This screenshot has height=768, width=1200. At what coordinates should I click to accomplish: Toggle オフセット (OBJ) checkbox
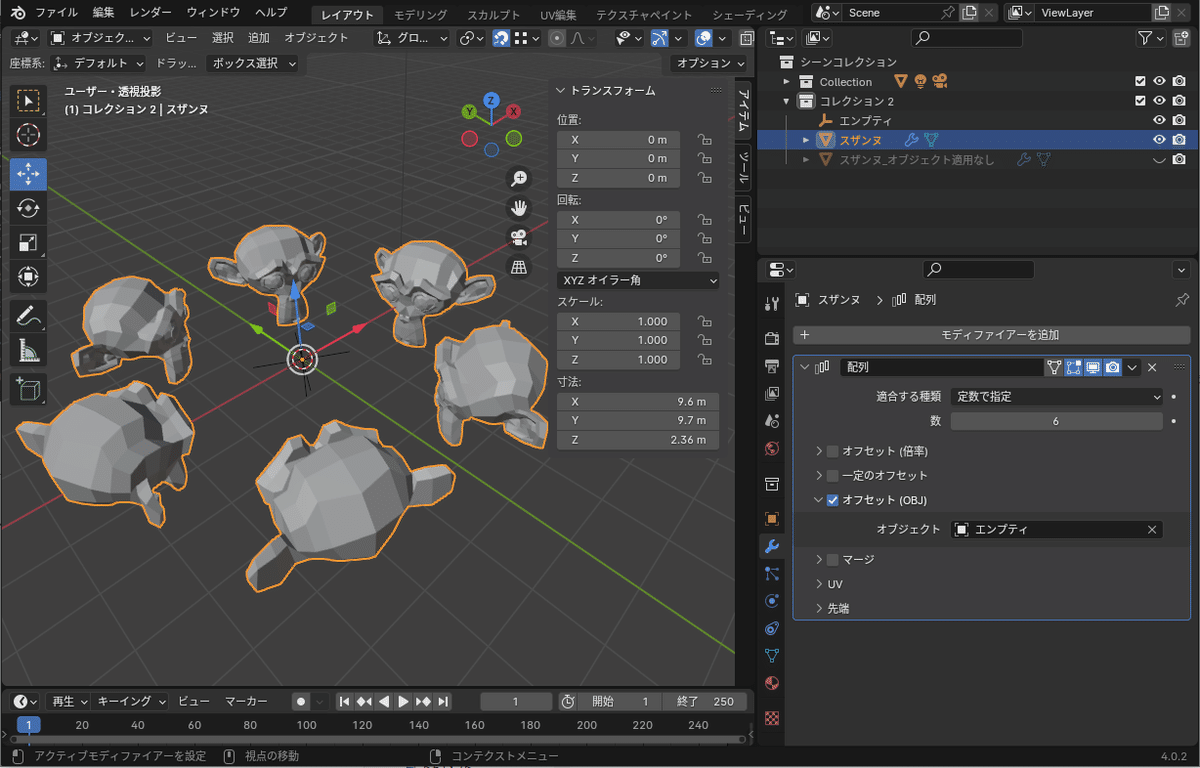pyautogui.click(x=832, y=500)
